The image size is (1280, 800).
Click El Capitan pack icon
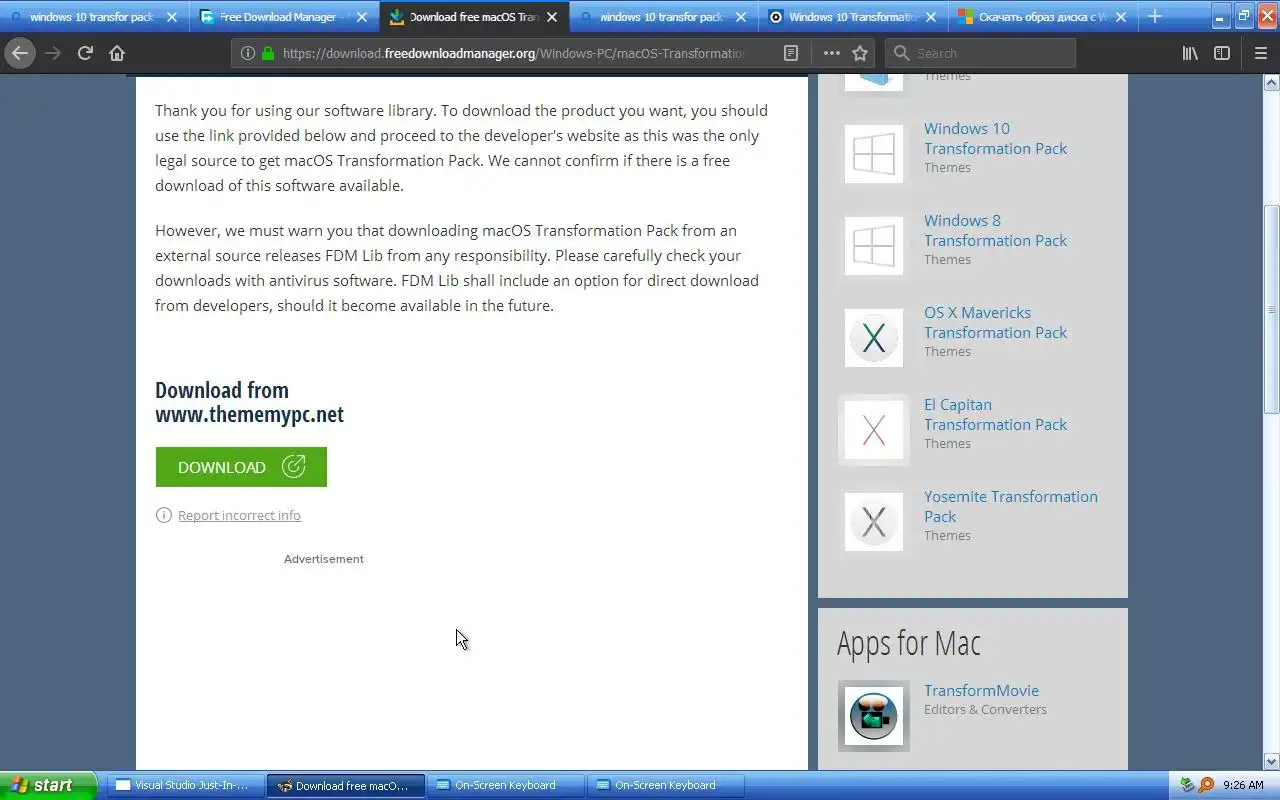point(874,430)
